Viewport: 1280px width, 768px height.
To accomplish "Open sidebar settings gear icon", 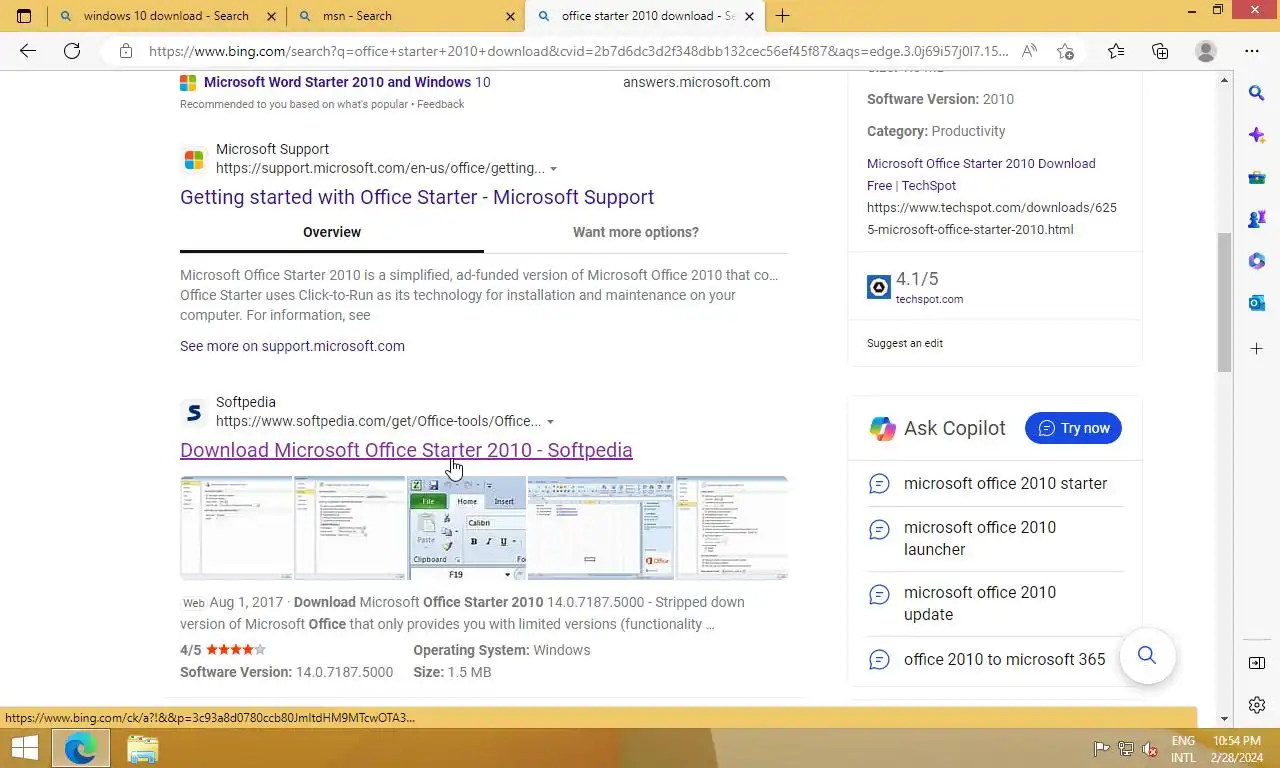I will coord(1257,705).
